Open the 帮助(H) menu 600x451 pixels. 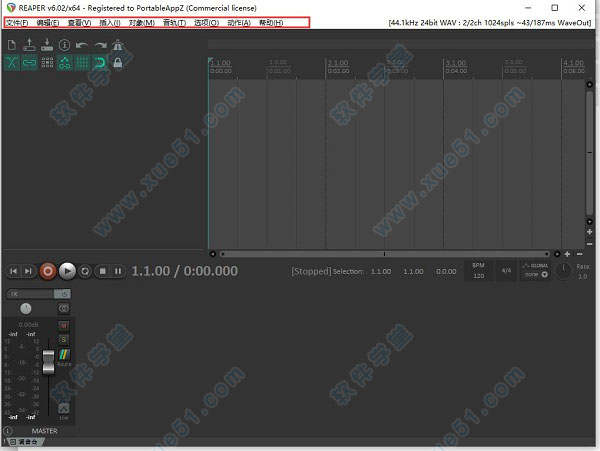pyautogui.click(x=271, y=23)
